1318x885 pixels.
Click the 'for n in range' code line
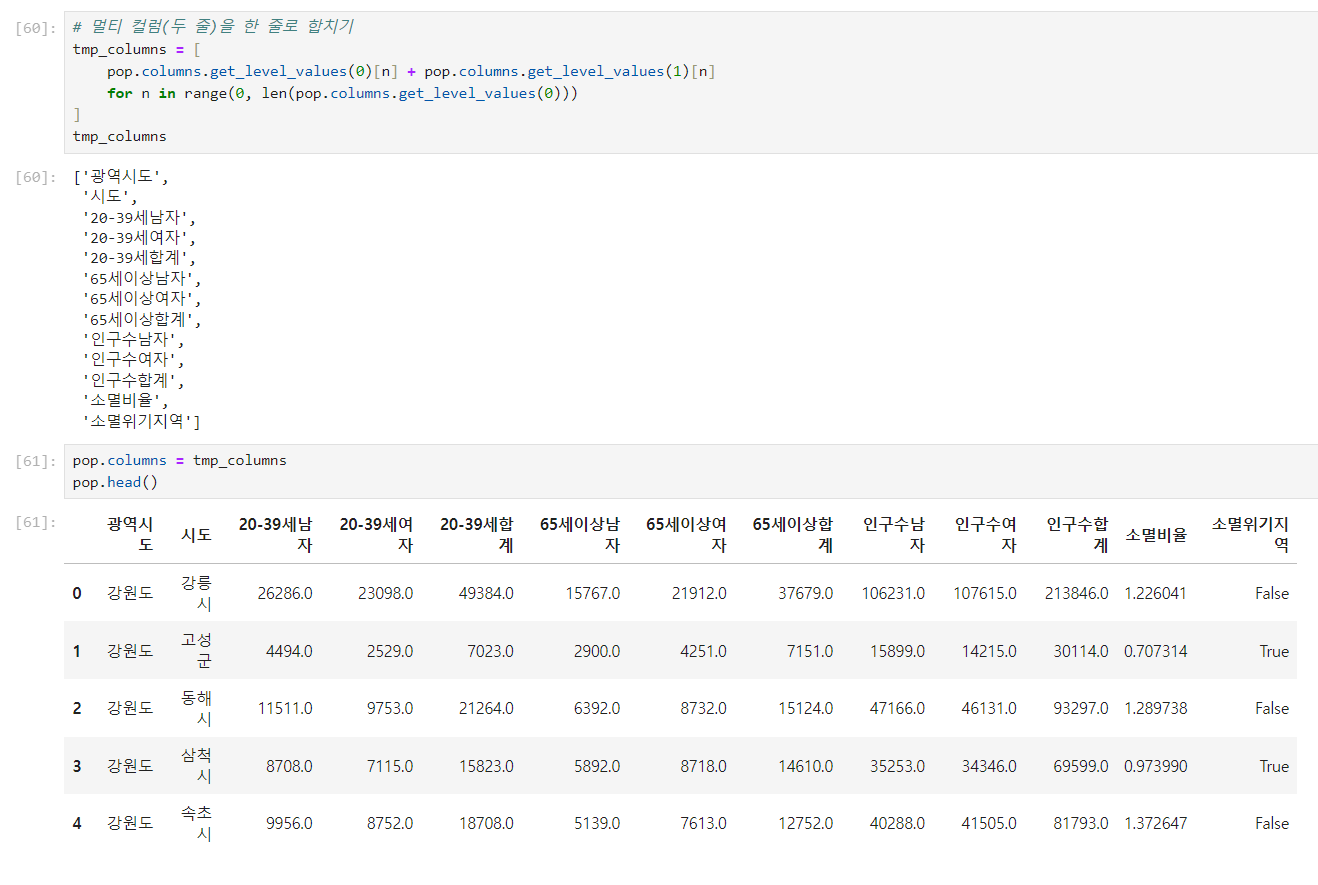coord(343,93)
